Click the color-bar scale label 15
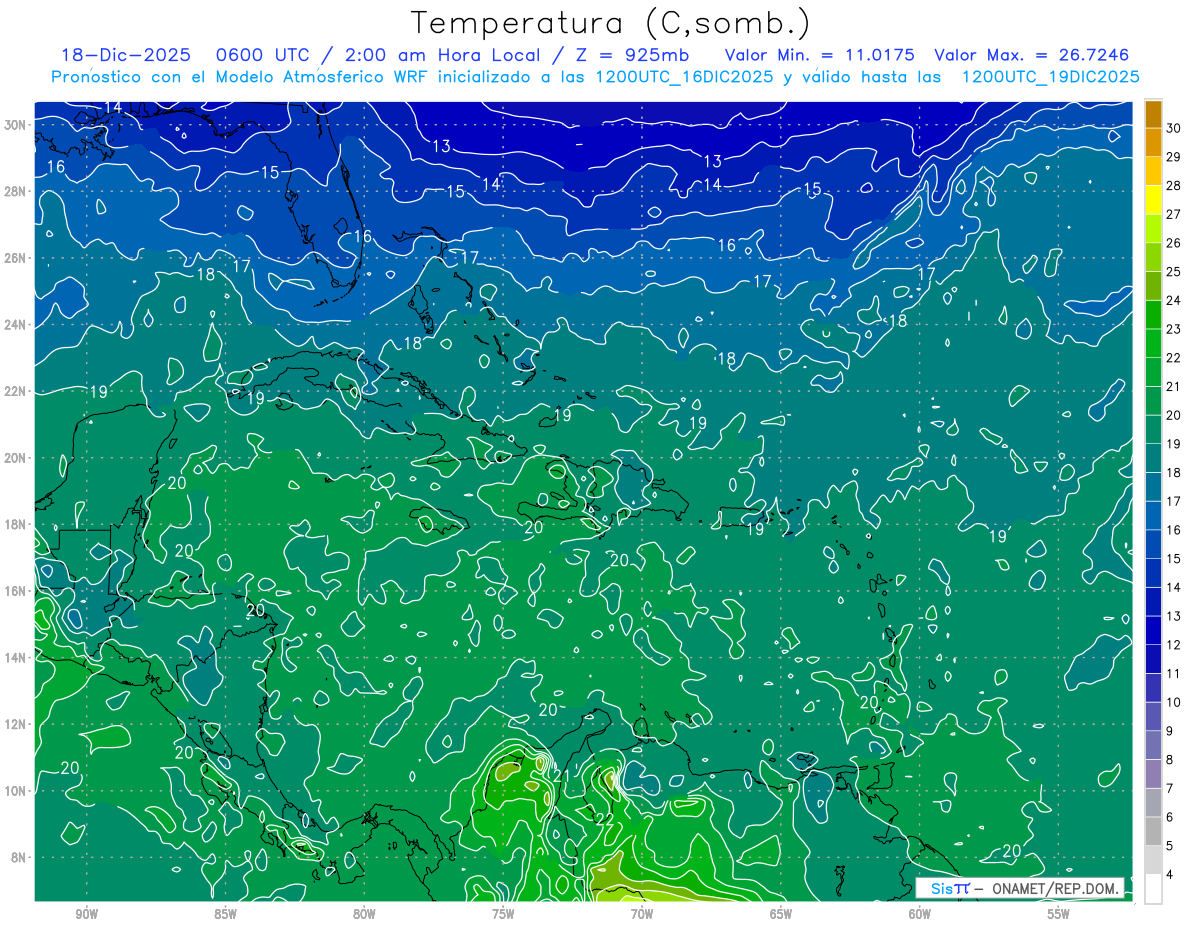Viewport: 1200px width, 927px height. [1174, 559]
